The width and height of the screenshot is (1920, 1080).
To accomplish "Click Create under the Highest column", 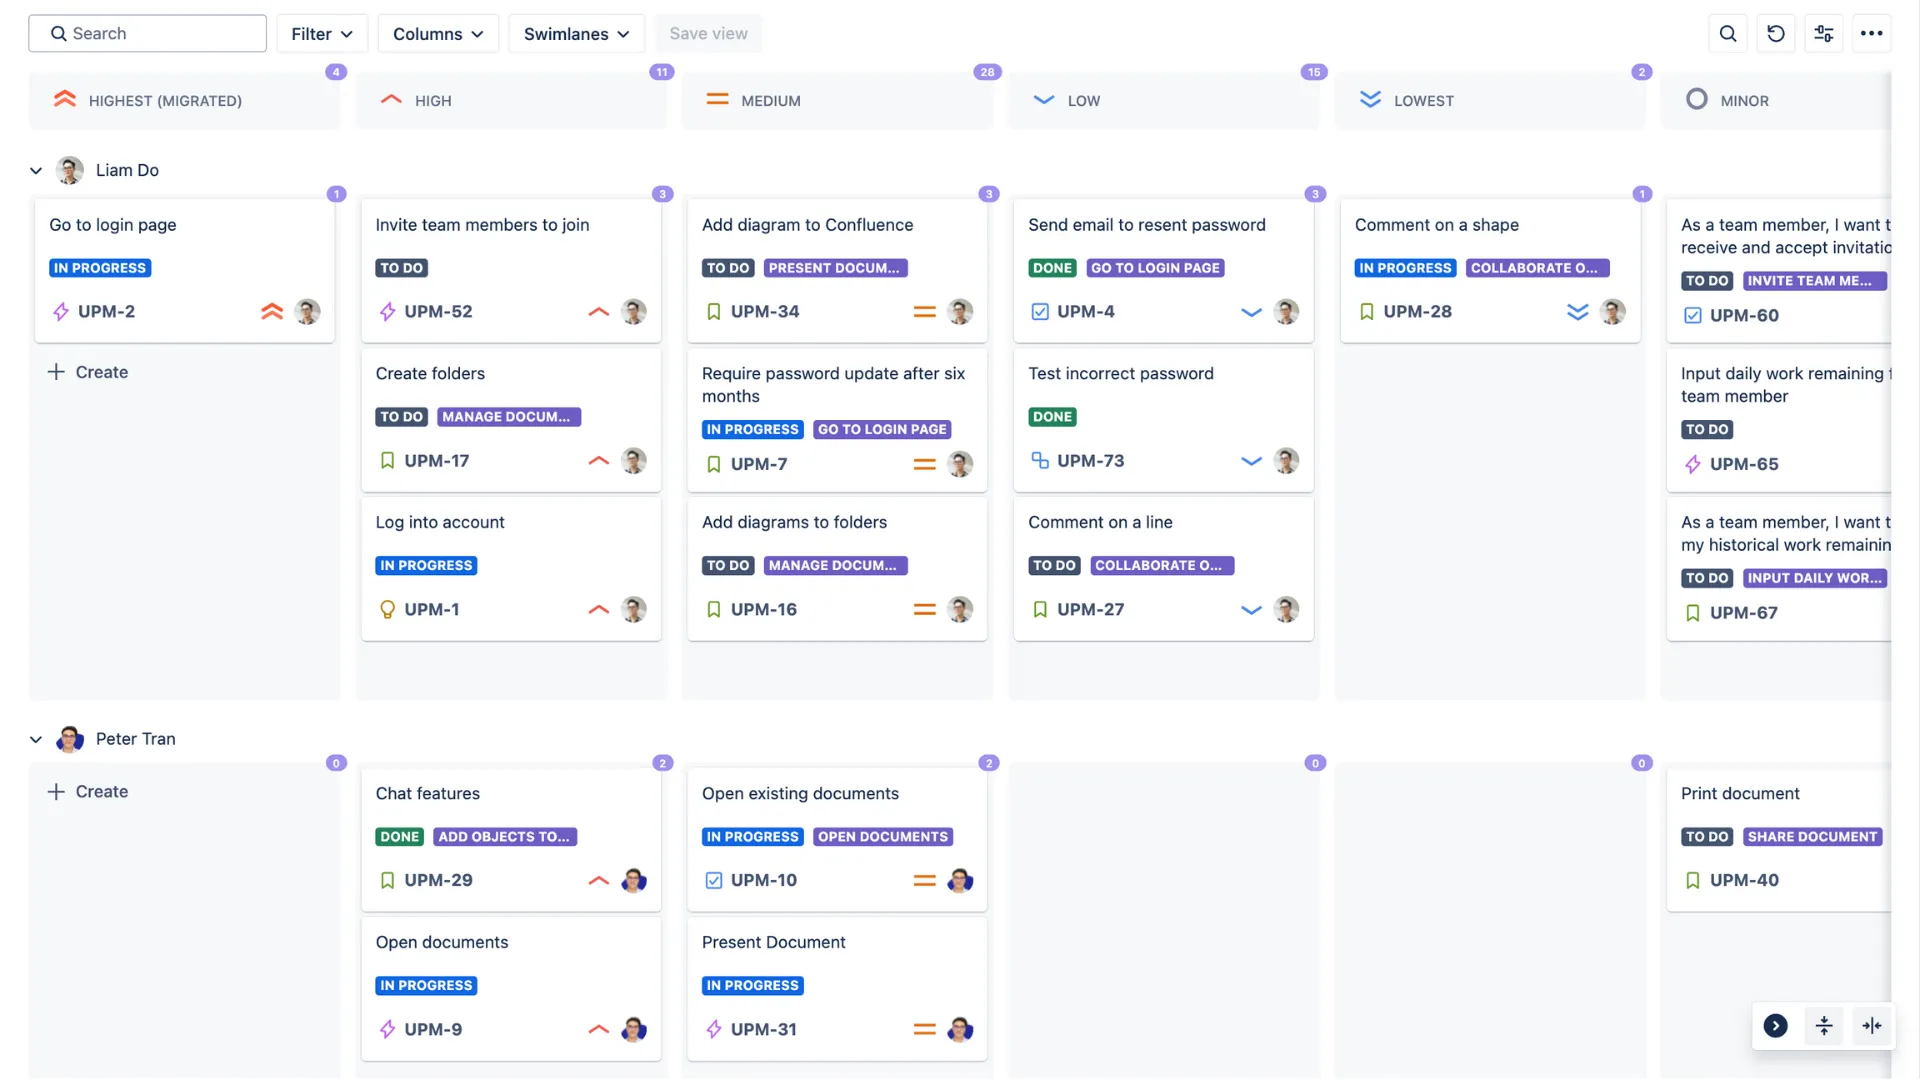I will (x=88, y=371).
